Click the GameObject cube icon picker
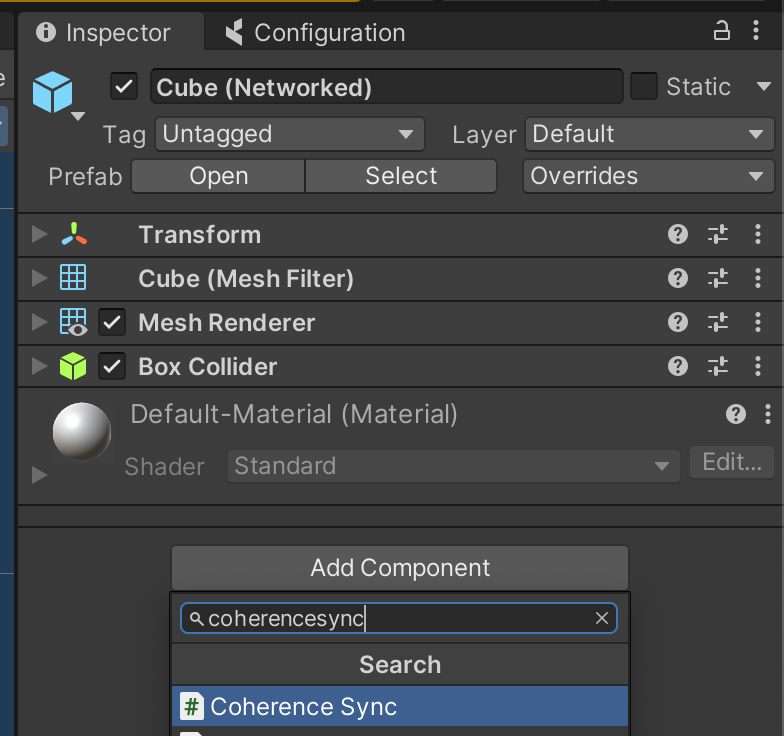Image resolution: width=784 pixels, height=736 pixels. coord(54,93)
